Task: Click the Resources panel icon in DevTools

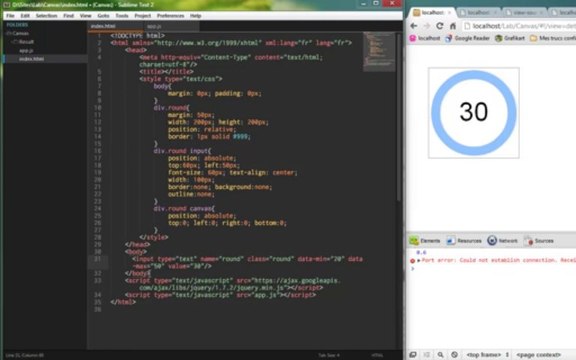Action: coord(451,241)
